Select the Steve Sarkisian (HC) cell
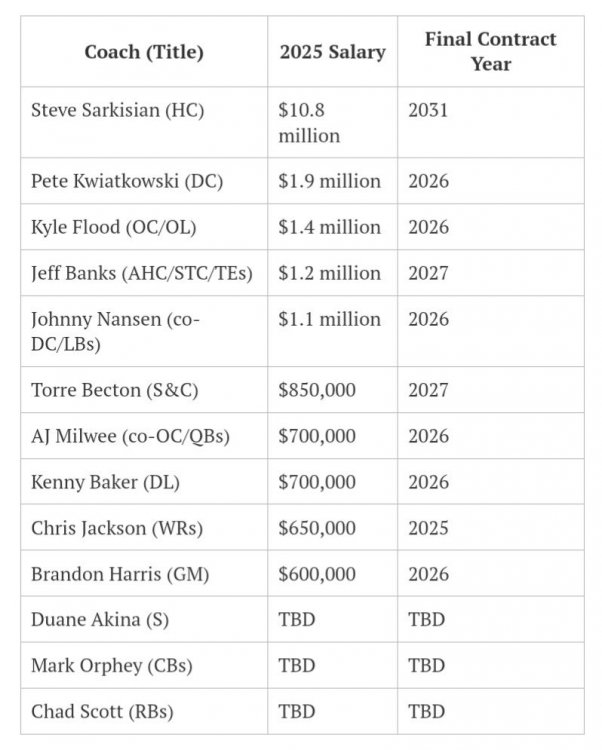This screenshot has height=750, width=602. point(117,111)
